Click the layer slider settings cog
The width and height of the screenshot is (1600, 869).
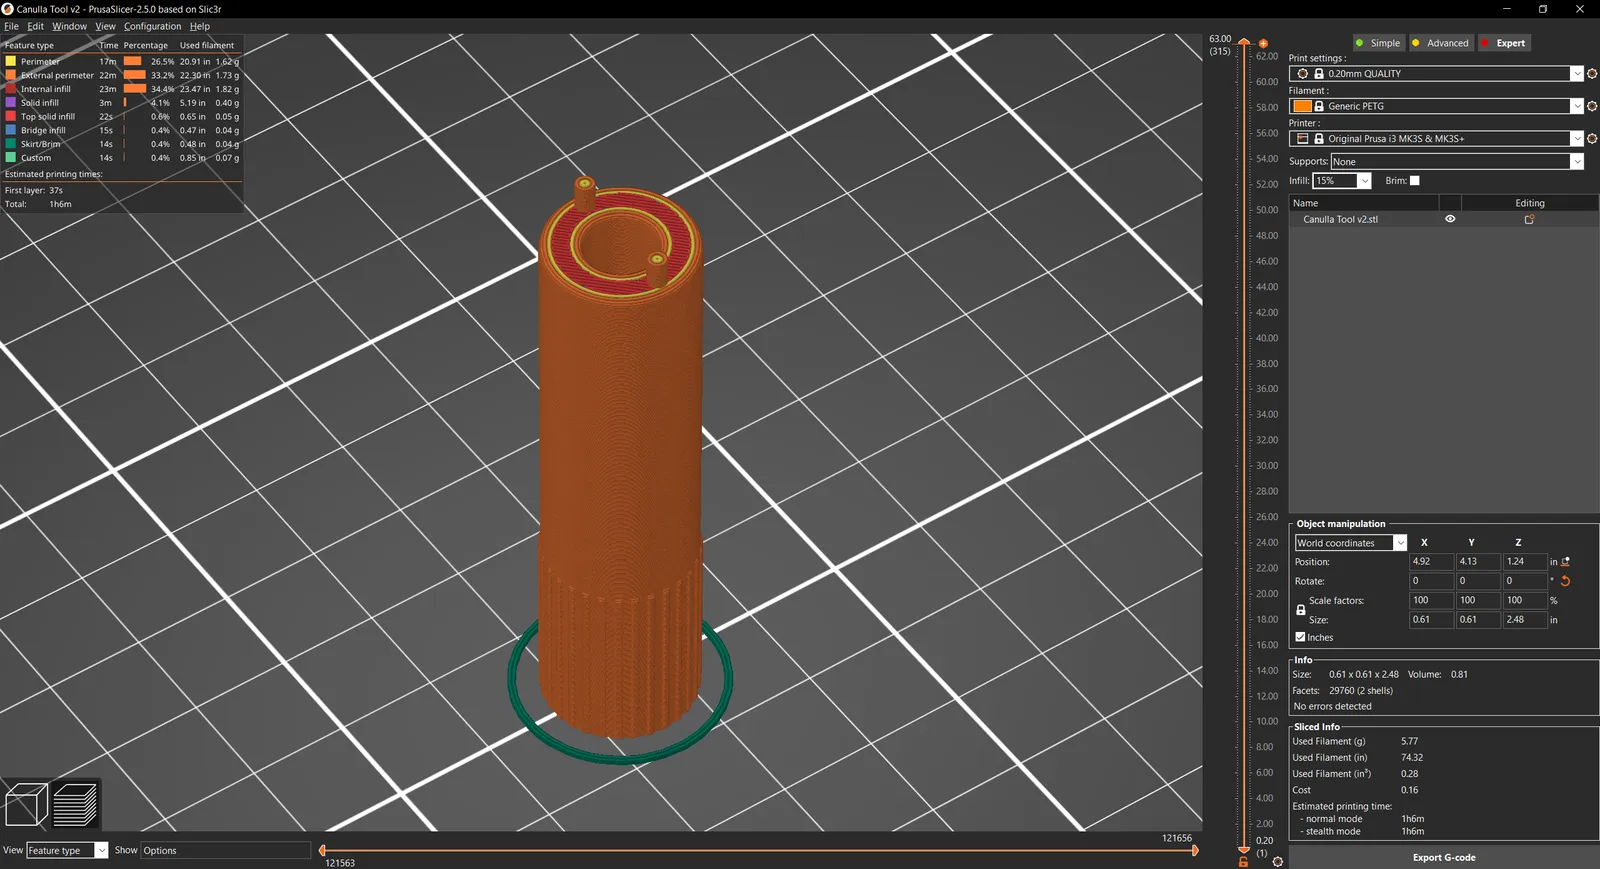click(1277, 861)
